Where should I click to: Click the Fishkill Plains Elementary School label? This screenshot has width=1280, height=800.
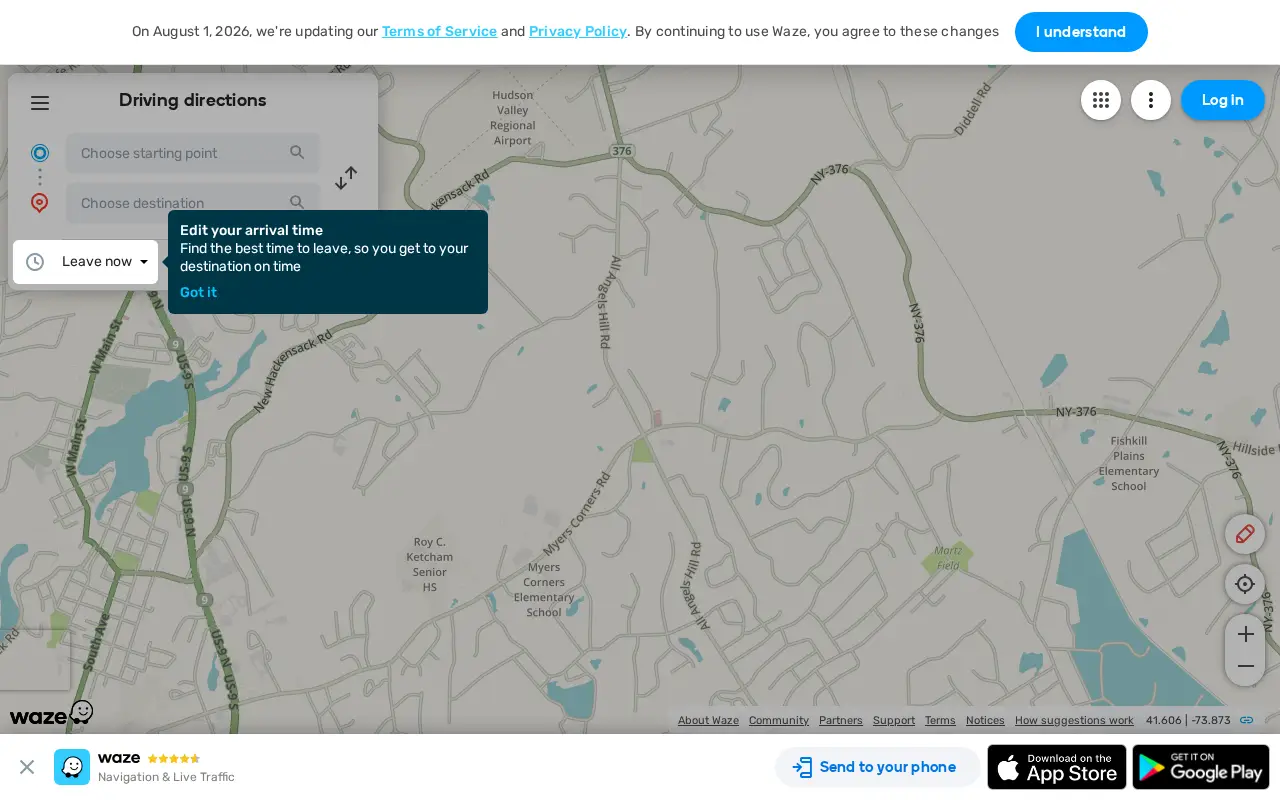click(x=1129, y=463)
